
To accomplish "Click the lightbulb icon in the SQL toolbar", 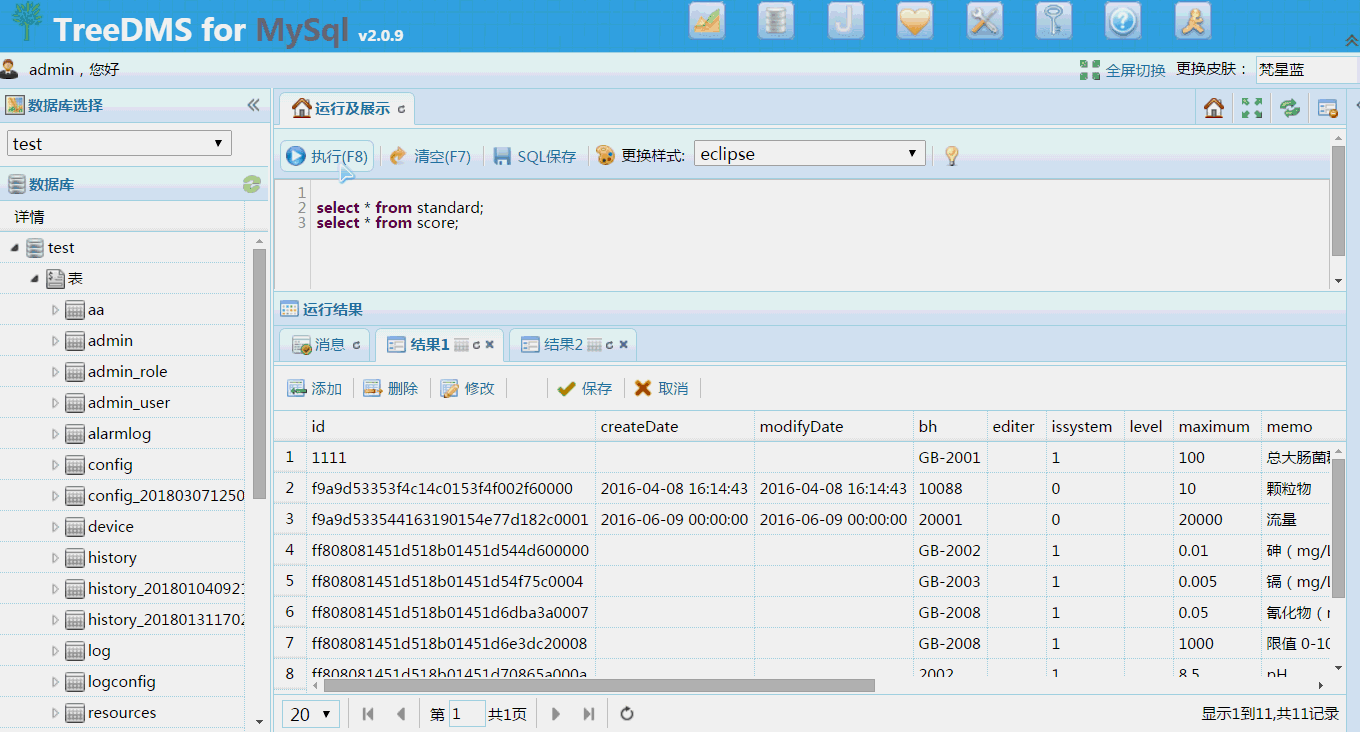I will click(x=950, y=155).
